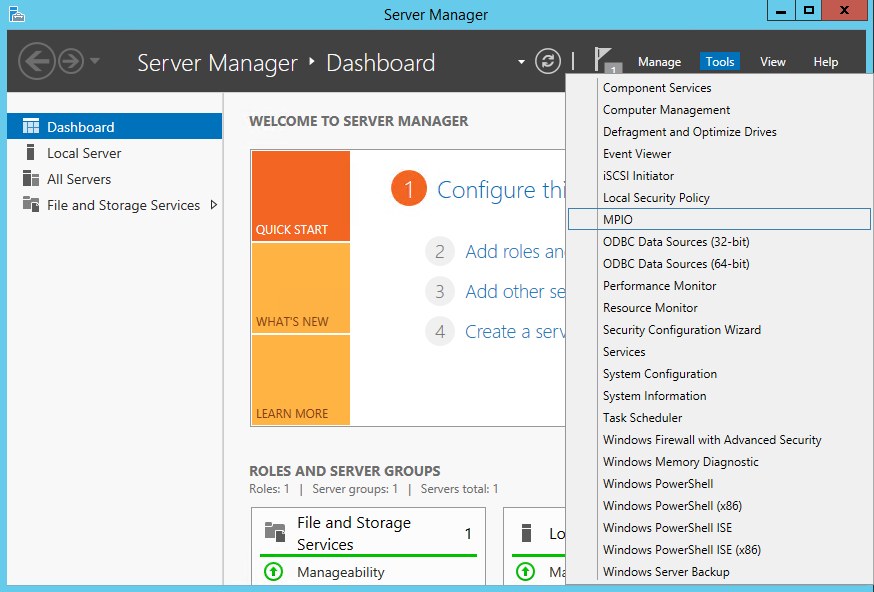Open the LEARN MORE tile
Viewport: 874px width, 592px height.
point(300,380)
